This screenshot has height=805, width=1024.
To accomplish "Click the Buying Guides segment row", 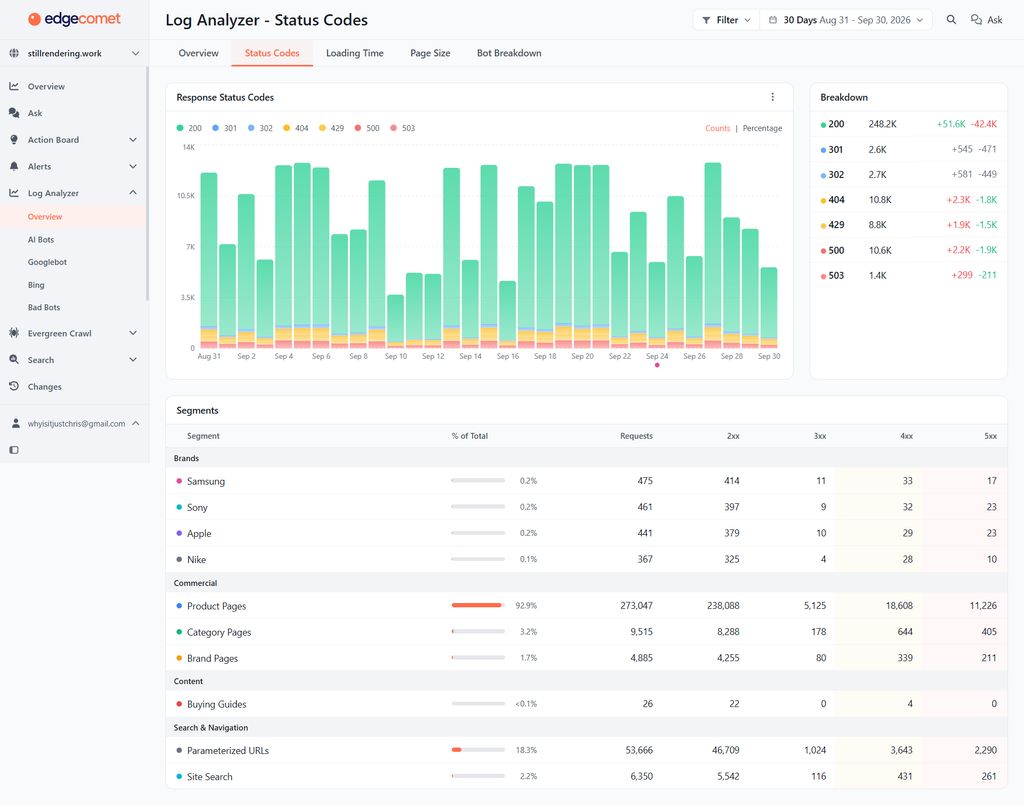I will point(586,704).
